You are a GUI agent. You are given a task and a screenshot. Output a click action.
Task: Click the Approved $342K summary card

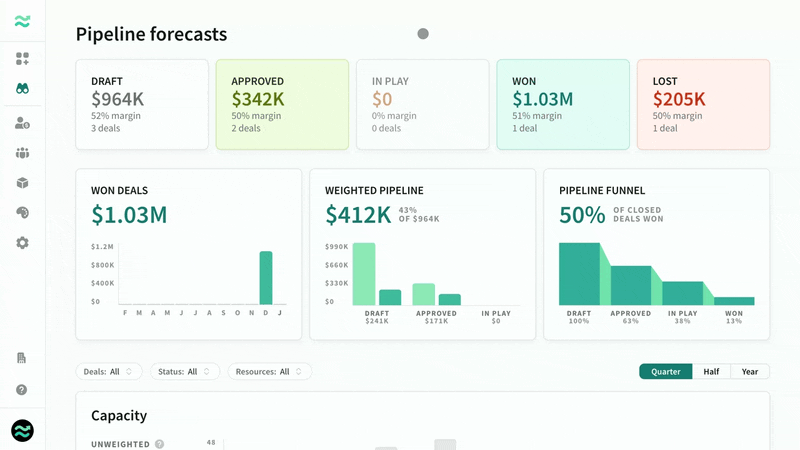(282, 105)
